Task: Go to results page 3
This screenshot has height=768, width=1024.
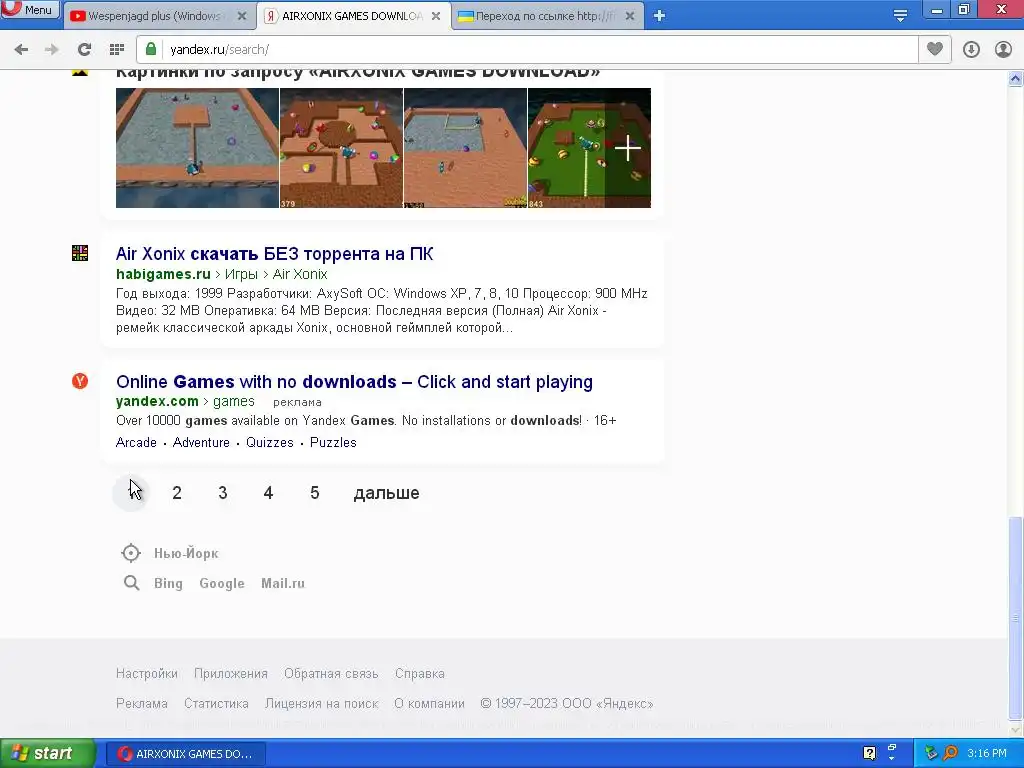Action: point(223,493)
